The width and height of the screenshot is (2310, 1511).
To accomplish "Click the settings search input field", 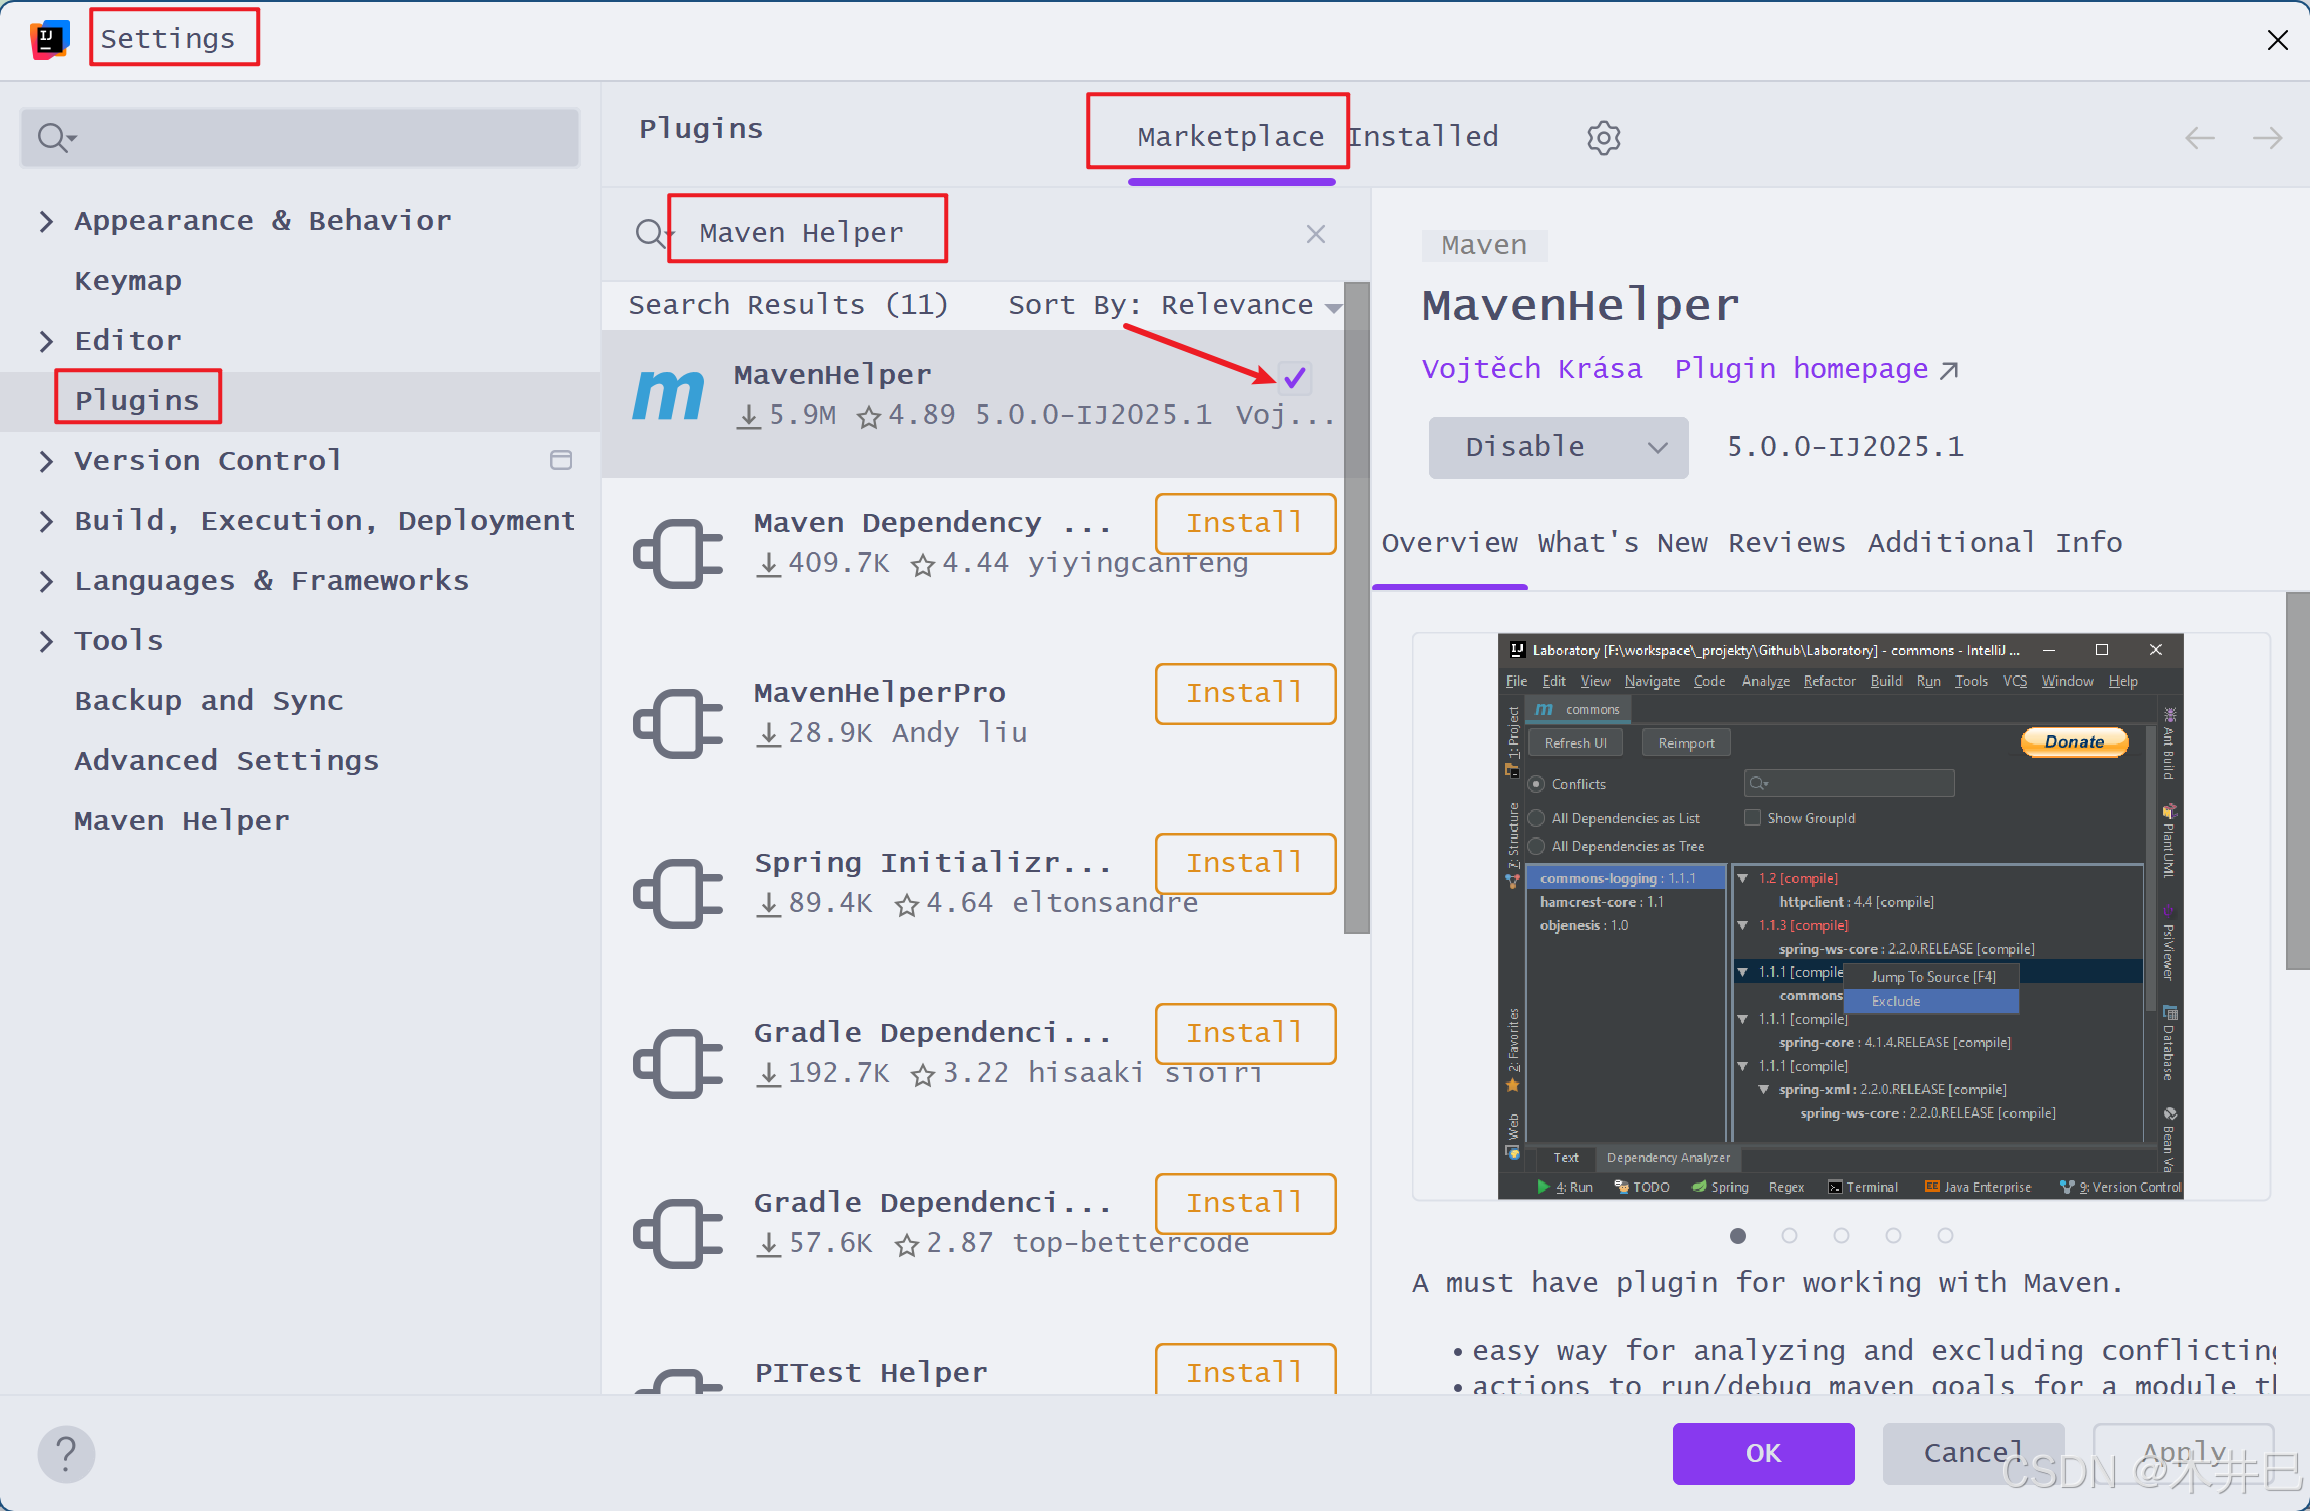I will [x=320, y=137].
